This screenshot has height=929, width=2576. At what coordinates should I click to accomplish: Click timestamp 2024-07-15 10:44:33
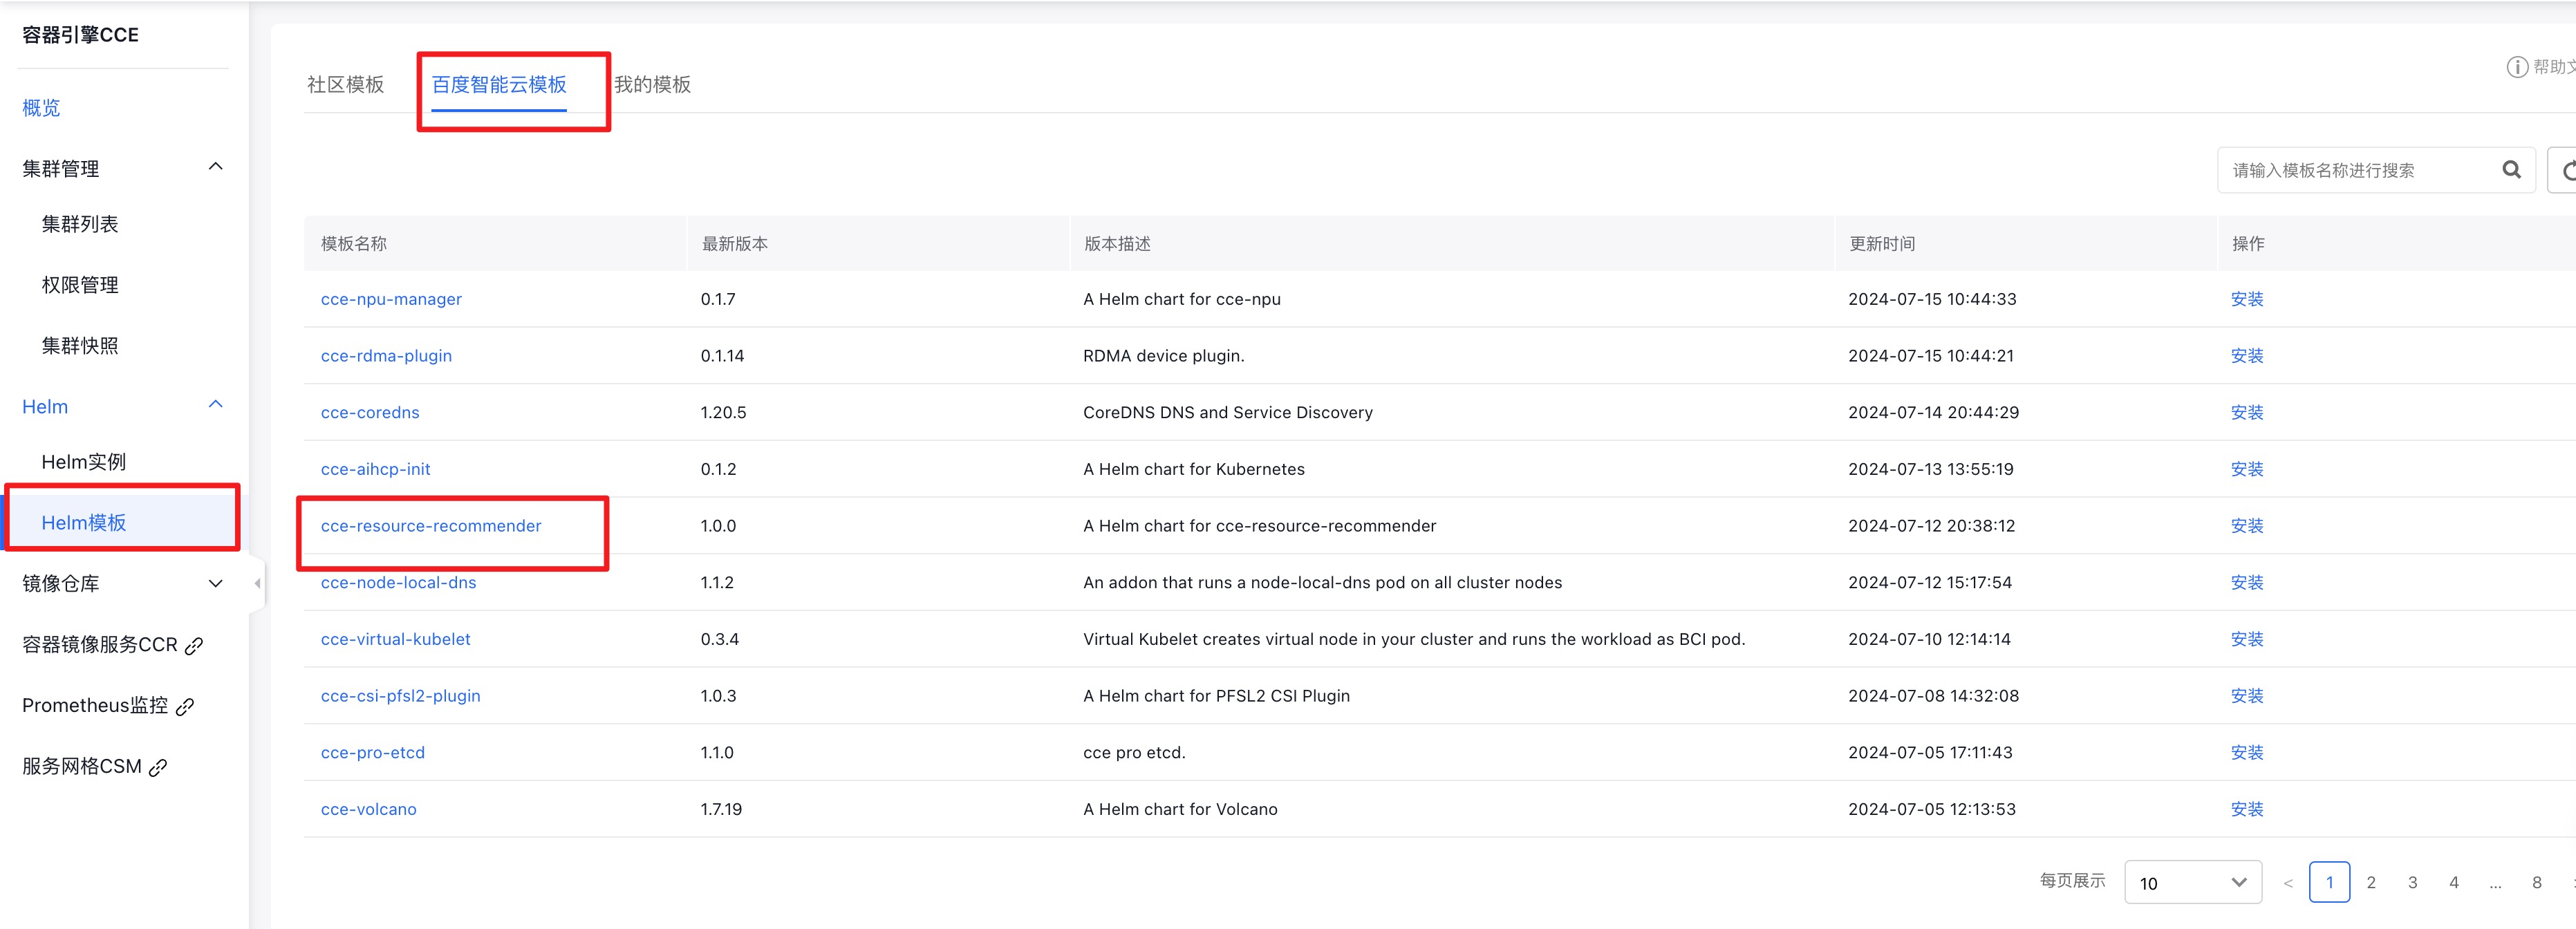[1931, 299]
